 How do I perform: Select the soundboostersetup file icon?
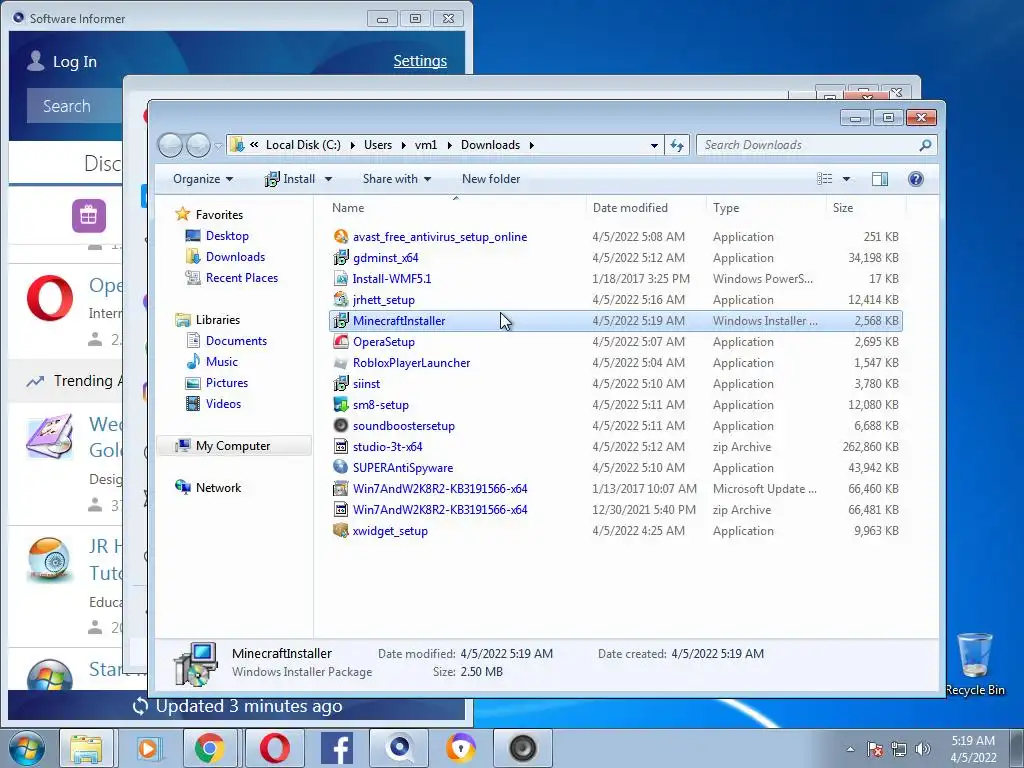(x=340, y=425)
